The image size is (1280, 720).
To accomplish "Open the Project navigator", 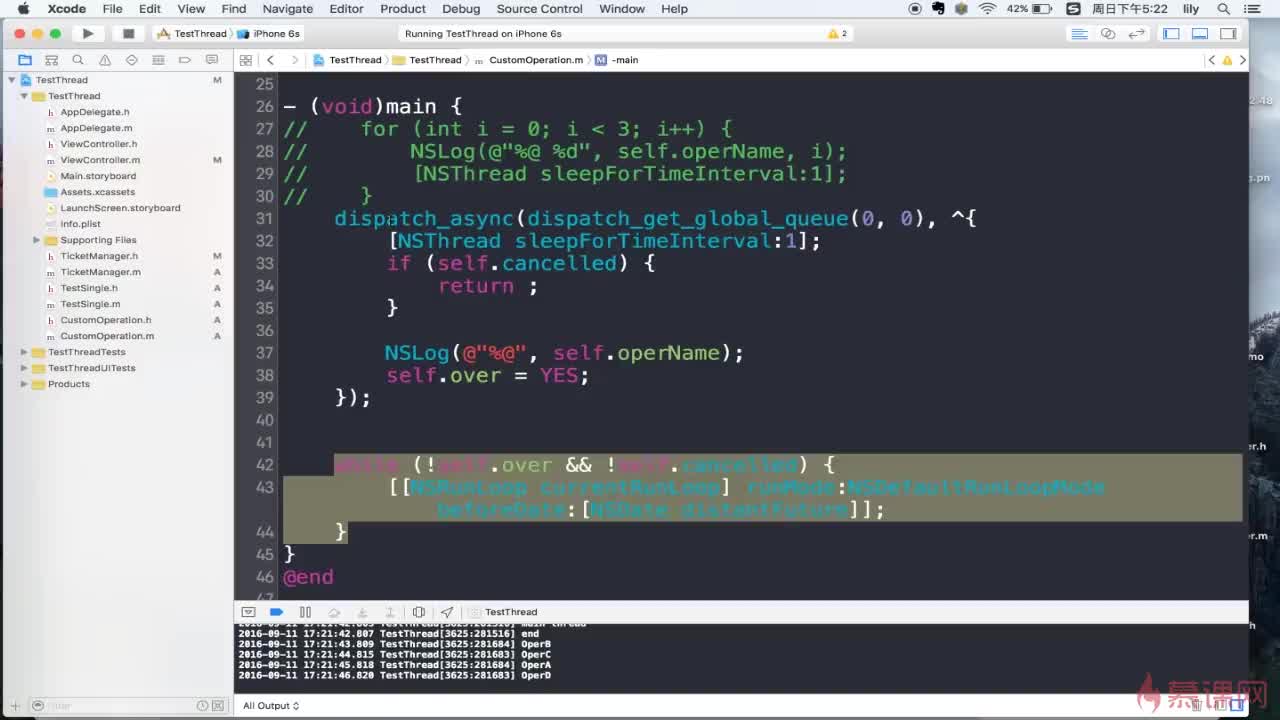I will pyautogui.click(x=25, y=60).
